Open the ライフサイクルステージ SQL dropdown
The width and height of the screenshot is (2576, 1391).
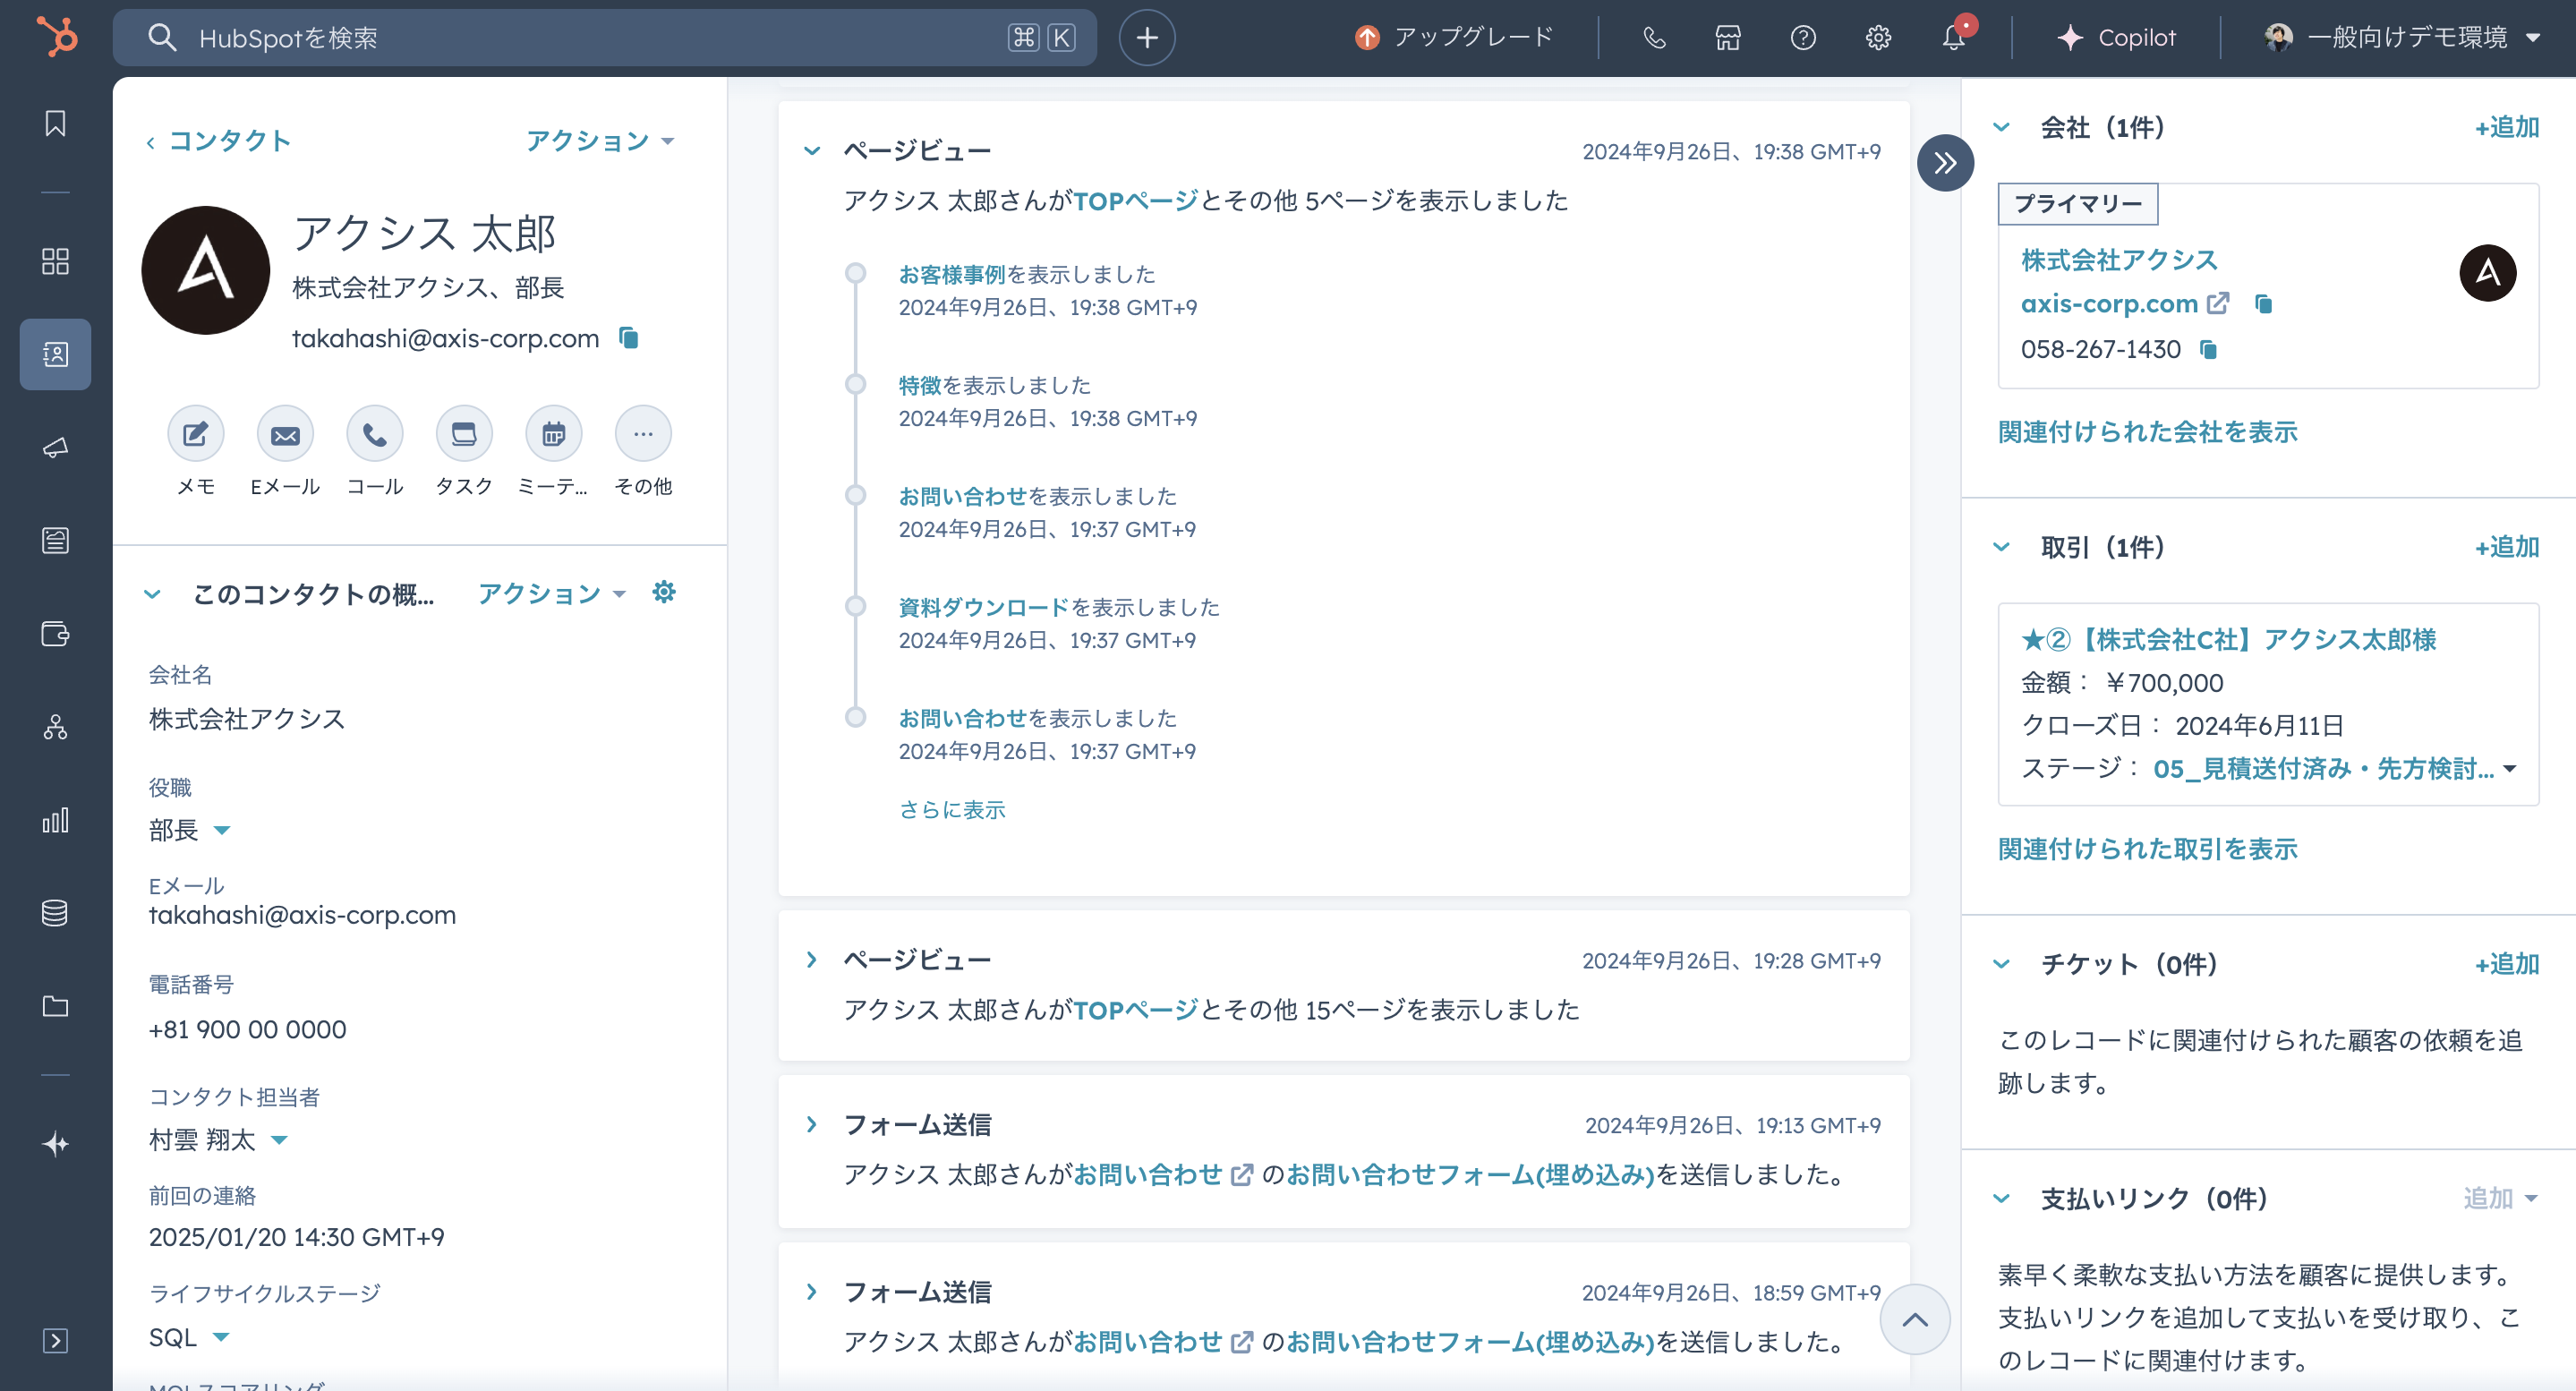click(x=189, y=1337)
